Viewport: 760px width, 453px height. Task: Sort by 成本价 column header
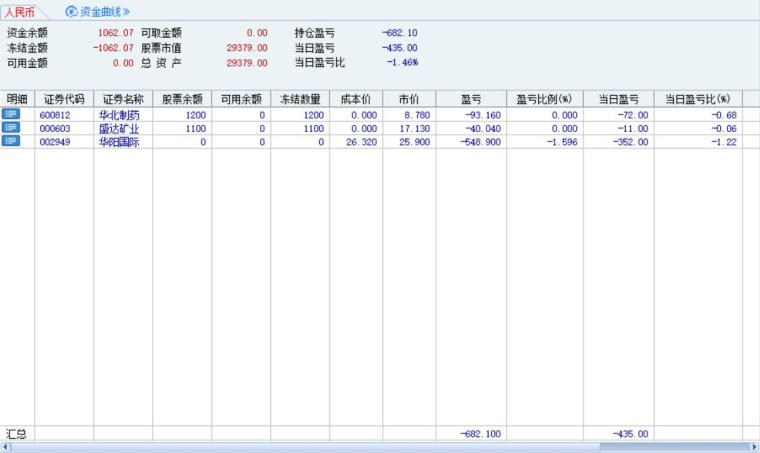(x=356, y=99)
